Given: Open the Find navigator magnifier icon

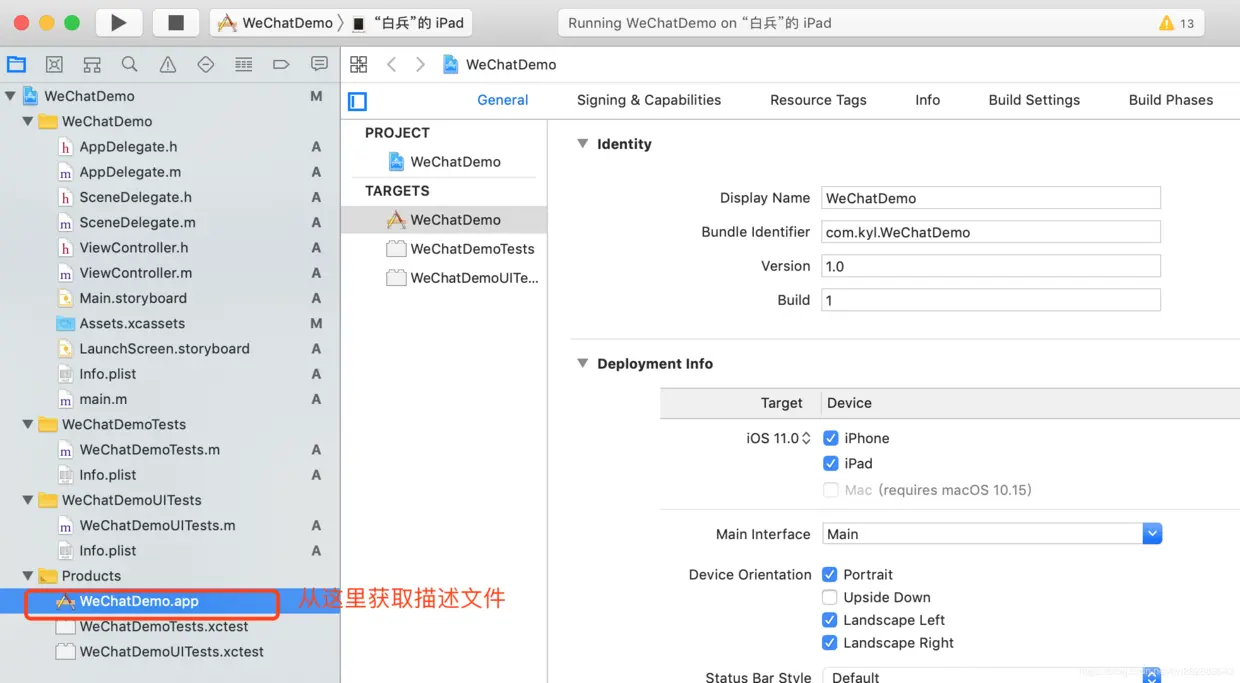Looking at the screenshot, I should click(x=129, y=64).
